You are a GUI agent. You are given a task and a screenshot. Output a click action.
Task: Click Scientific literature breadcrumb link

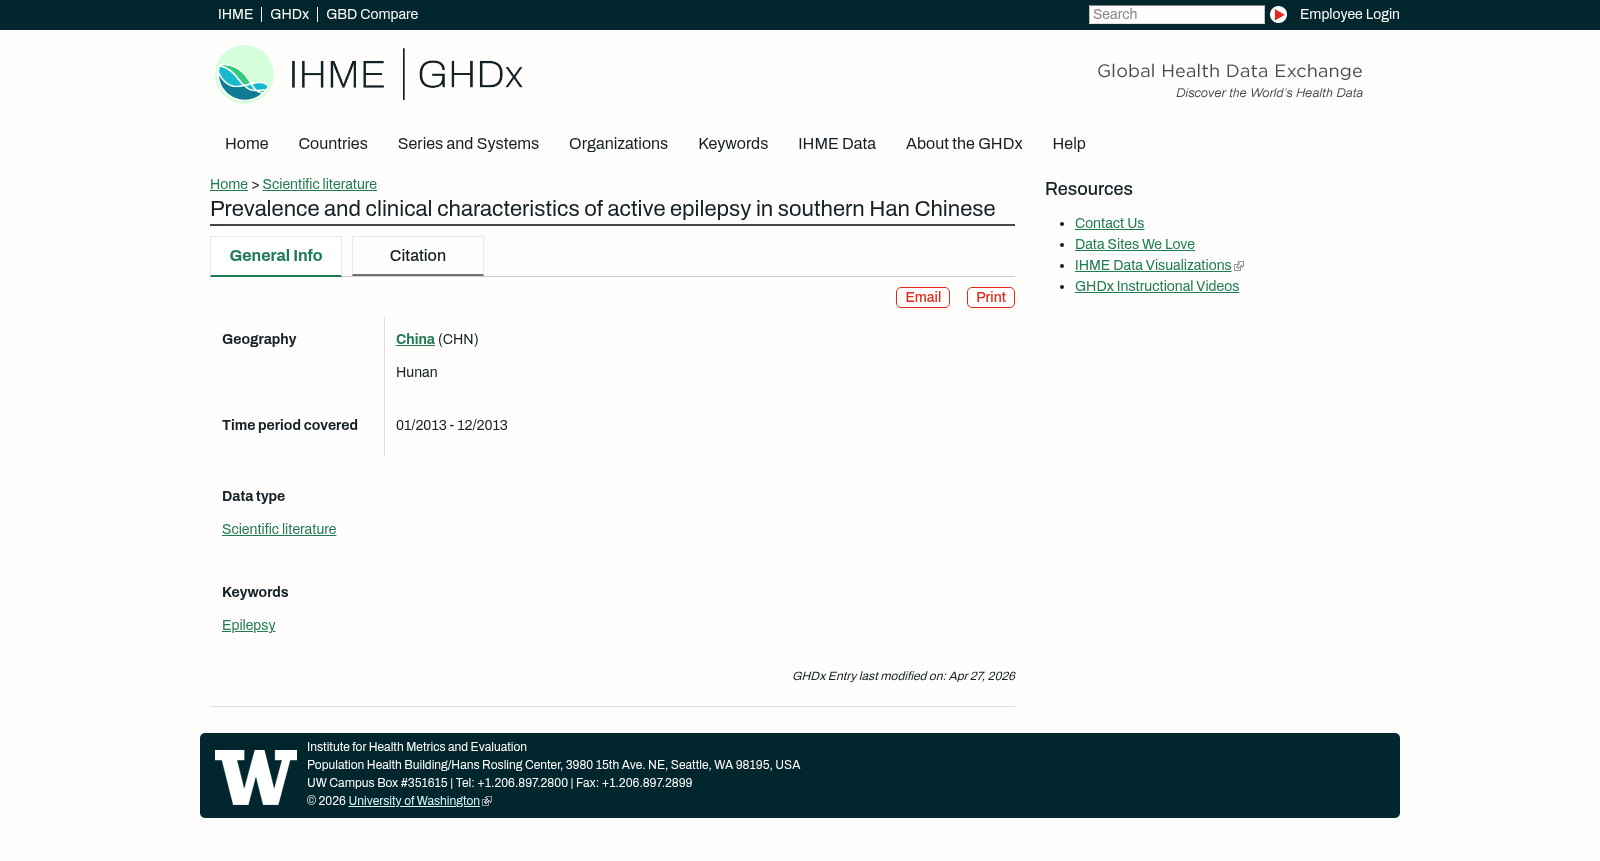(x=320, y=184)
